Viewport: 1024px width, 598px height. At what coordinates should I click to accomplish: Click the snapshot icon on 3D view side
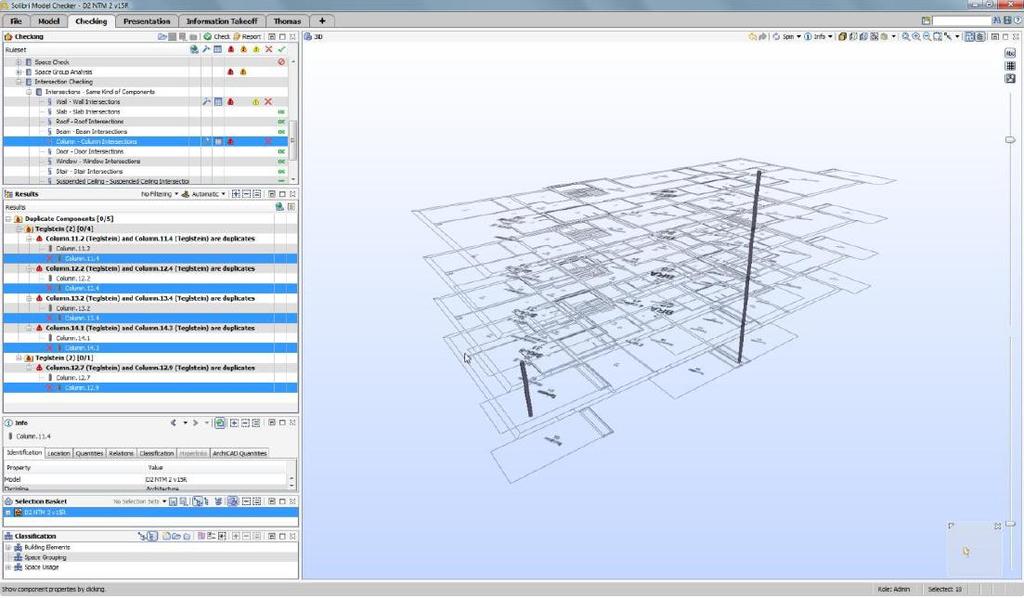tap(1010, 78)
